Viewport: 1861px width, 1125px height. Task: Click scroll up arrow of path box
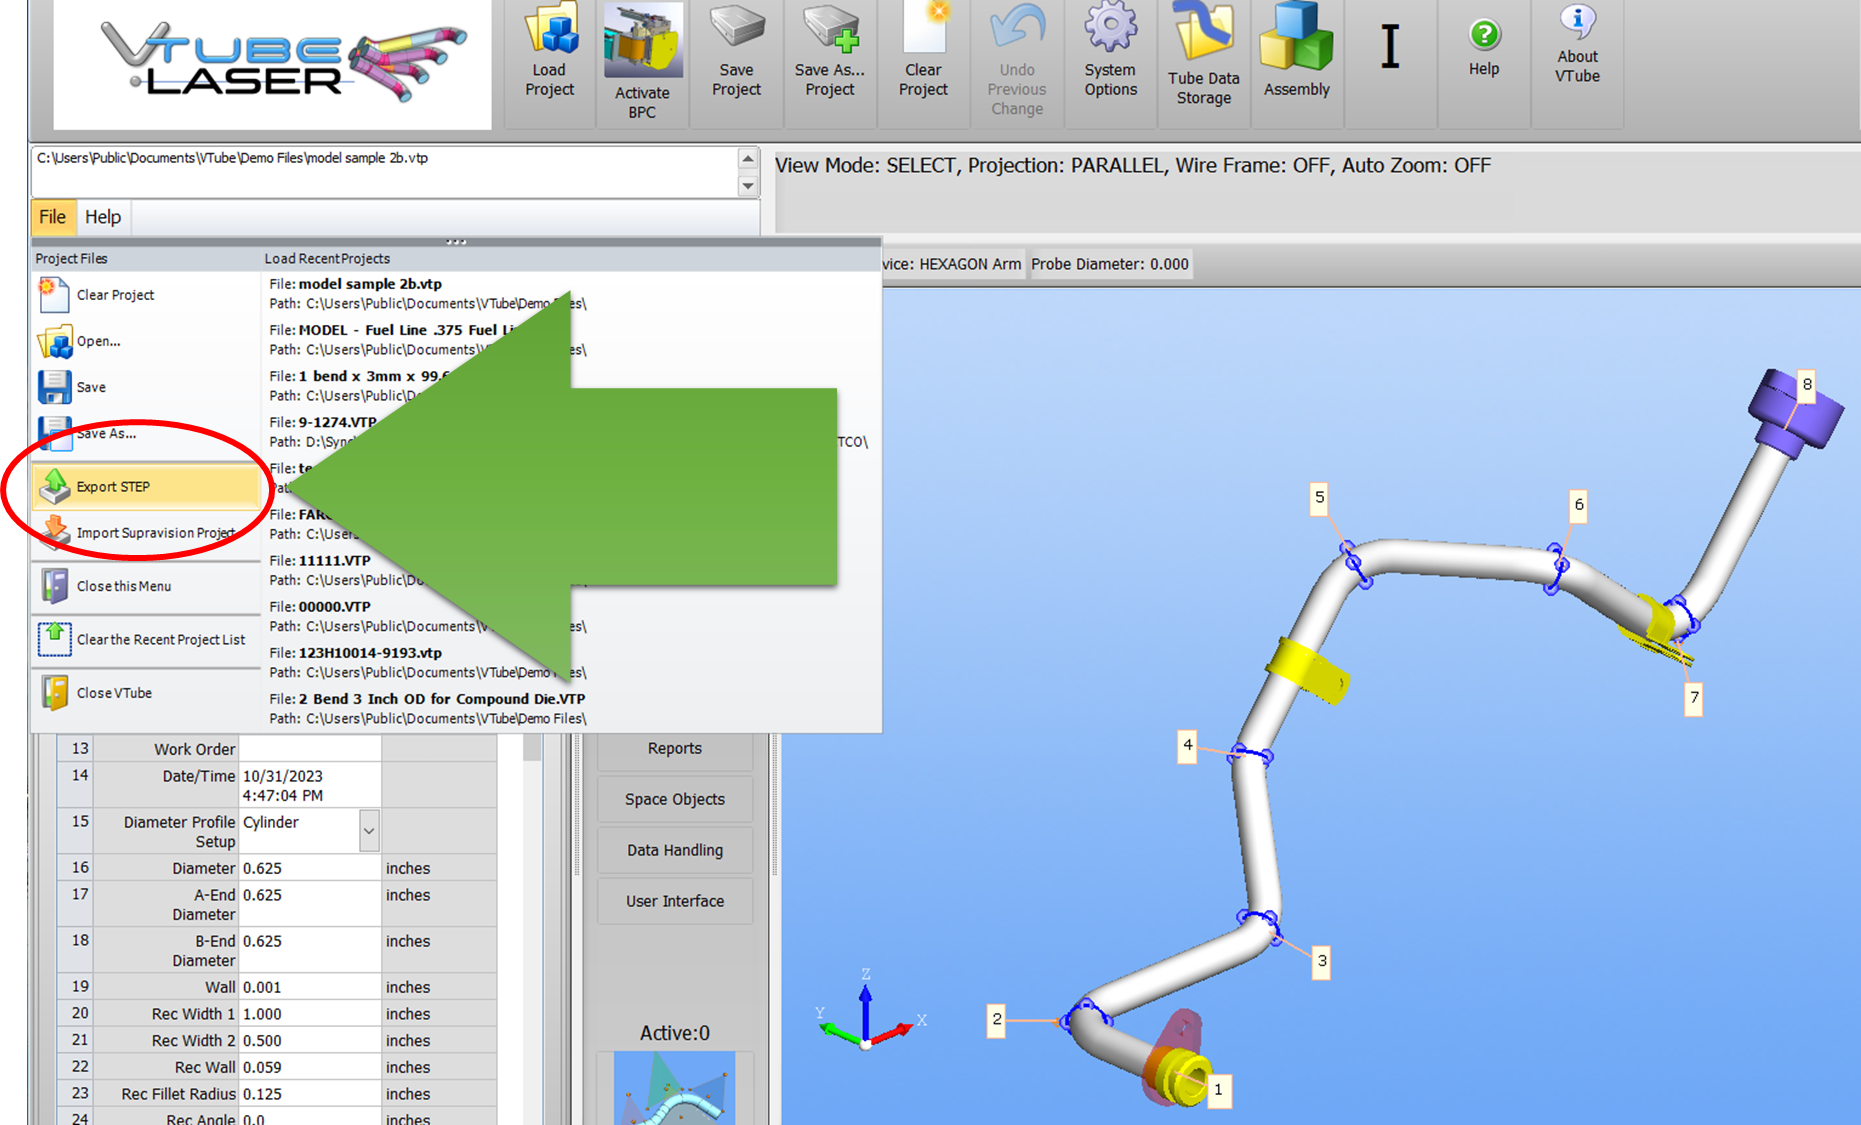(747, 159)
